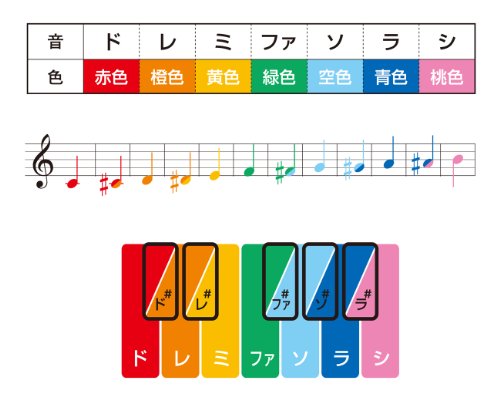This screenshot has width=500, height=400.
Task: Click the green ファ note on staff
Action: 250,160
